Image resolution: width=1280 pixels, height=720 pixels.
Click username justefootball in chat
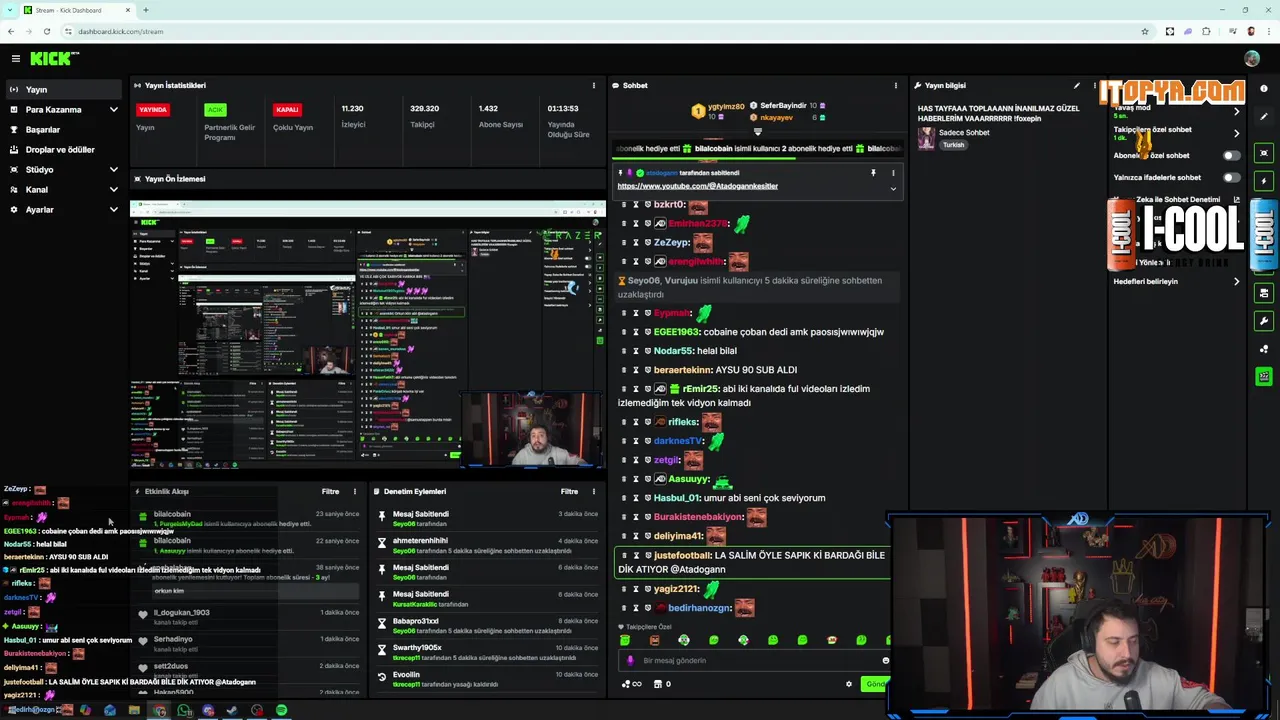[x=682, y=555]
